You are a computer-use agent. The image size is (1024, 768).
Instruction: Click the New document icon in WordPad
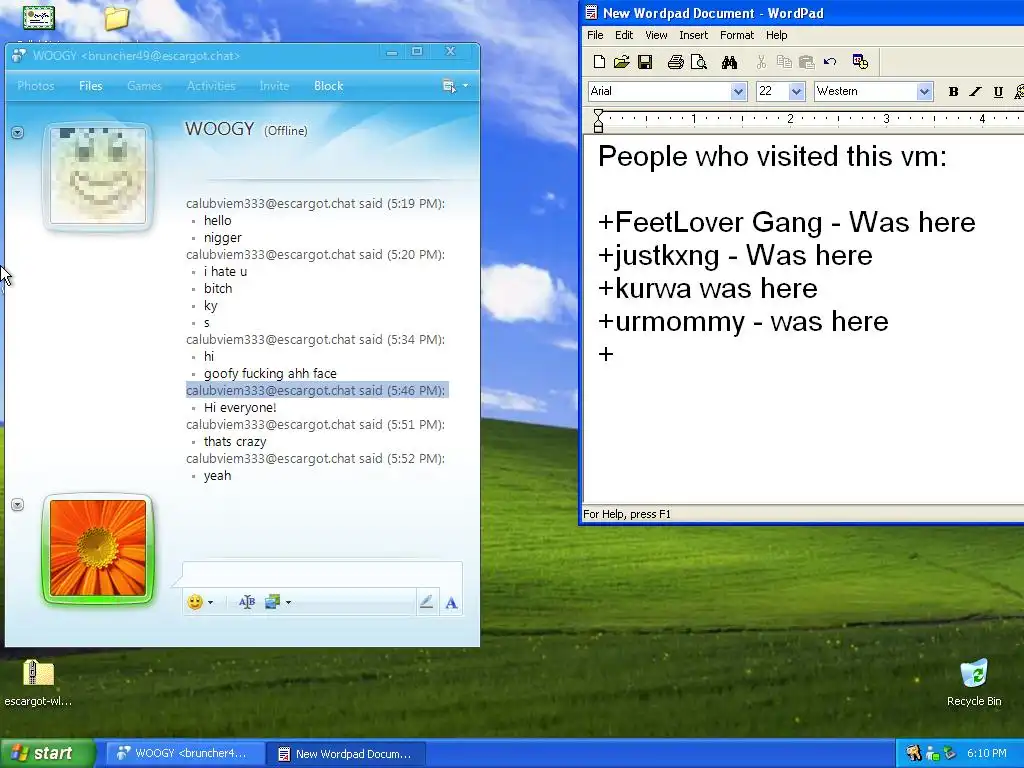tap(599, 62)
